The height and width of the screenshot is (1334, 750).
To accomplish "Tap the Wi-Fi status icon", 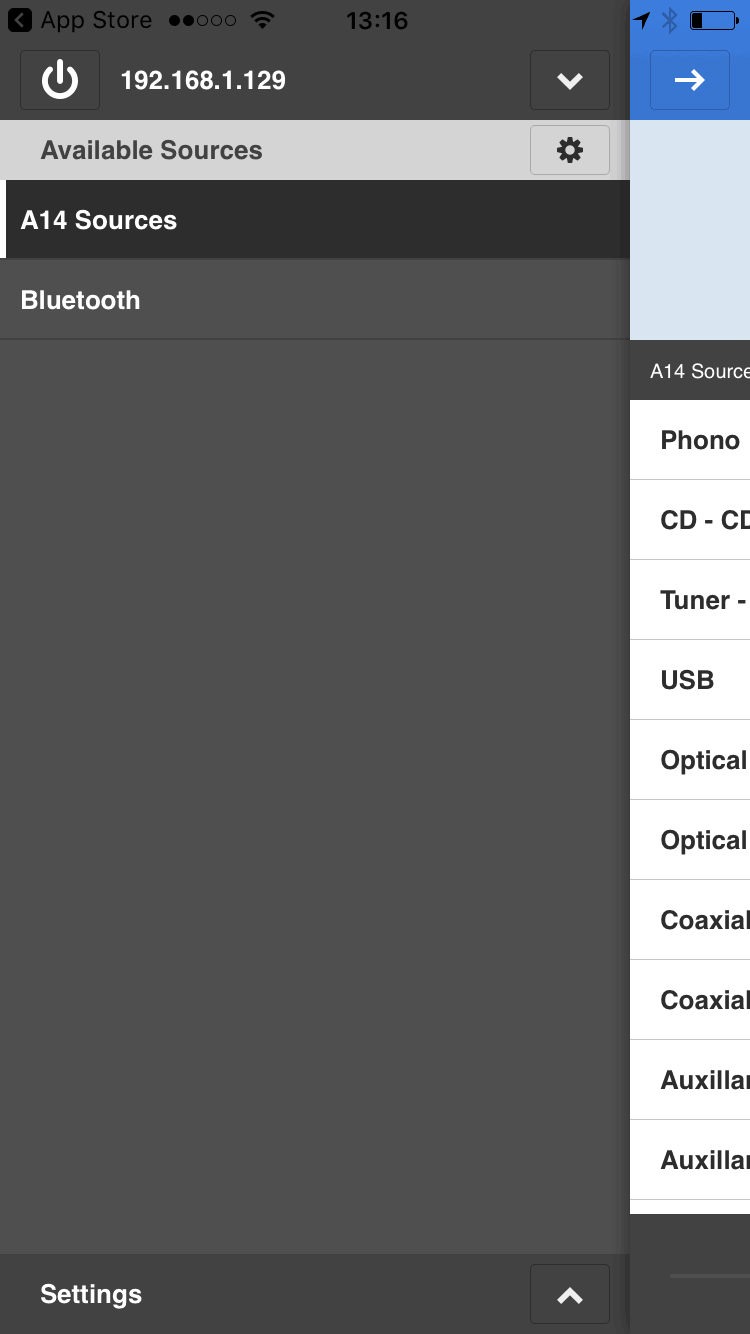I will 263,20.
